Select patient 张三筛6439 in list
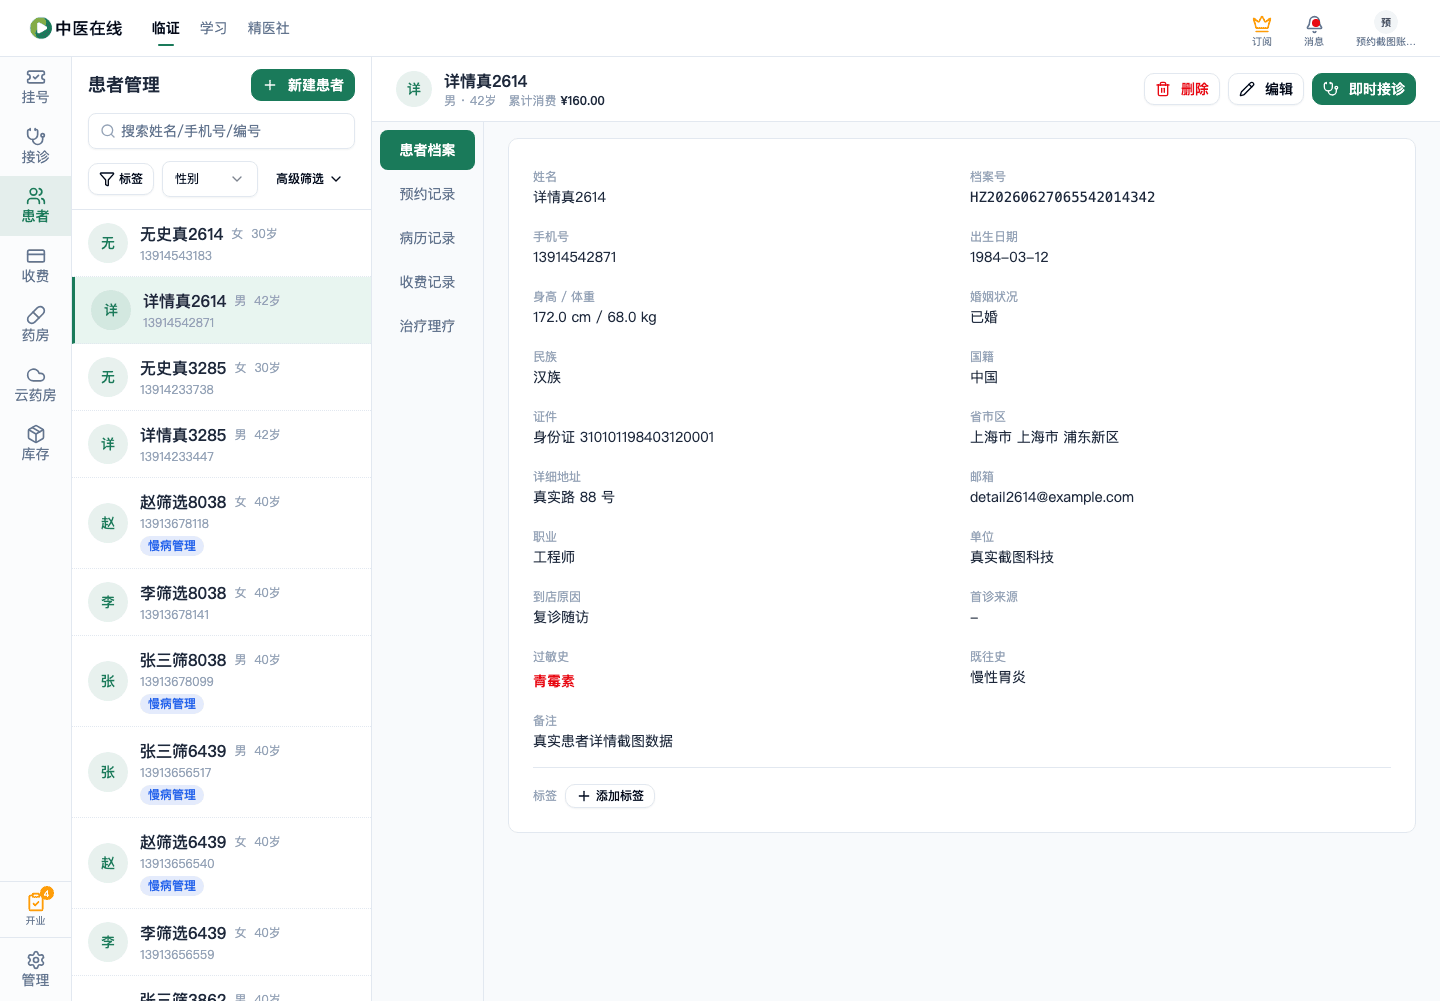1440x1001 pixels. [222, 772]
